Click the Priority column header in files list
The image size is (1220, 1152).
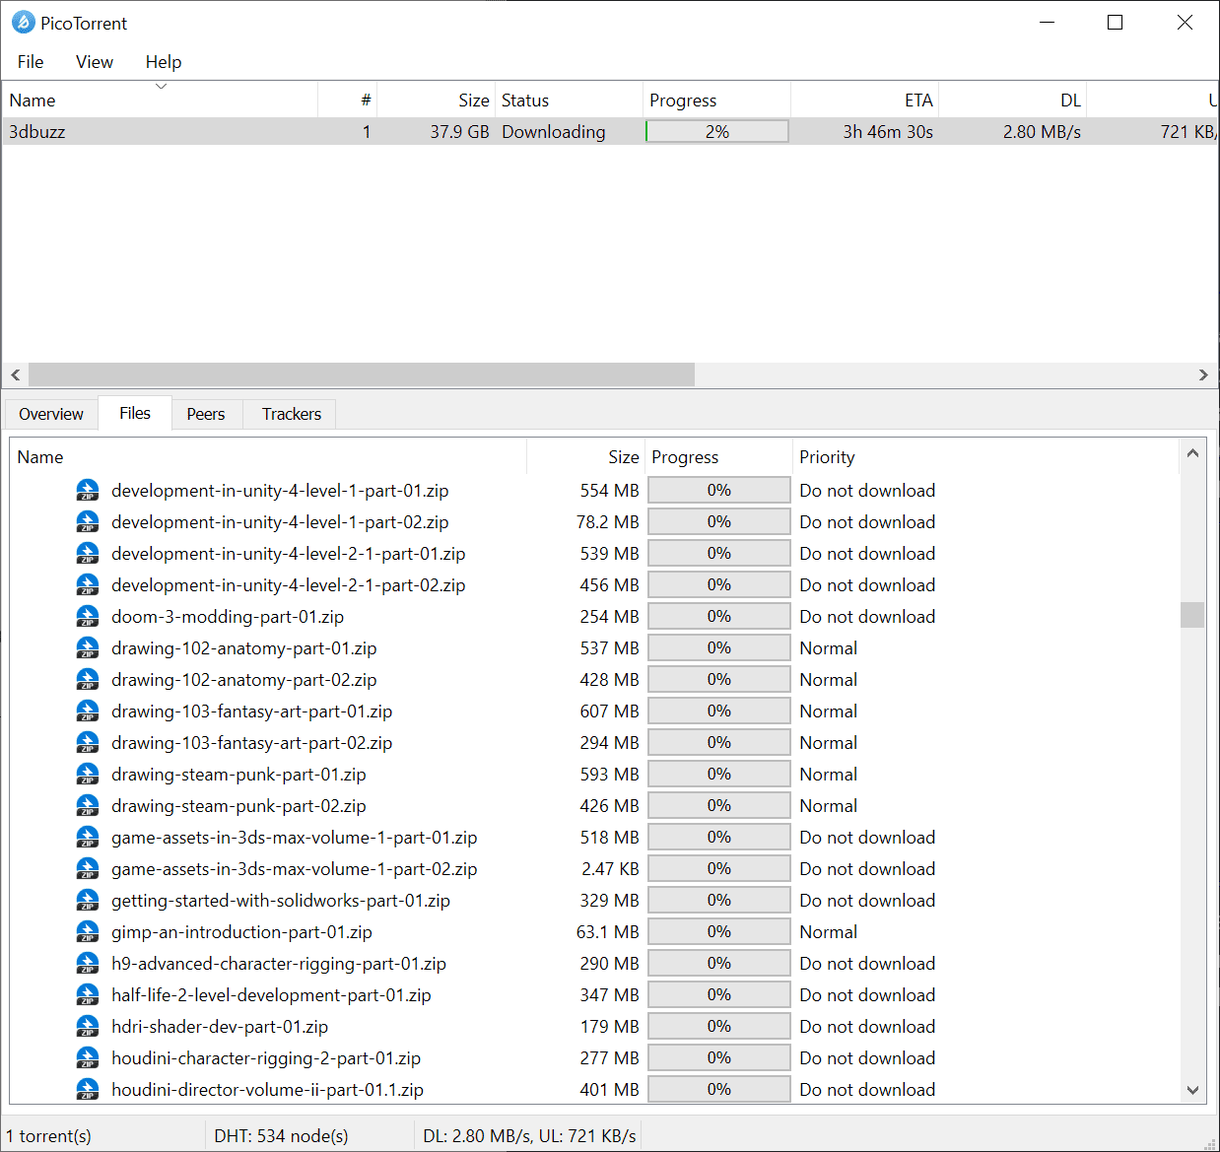[986, 457]
